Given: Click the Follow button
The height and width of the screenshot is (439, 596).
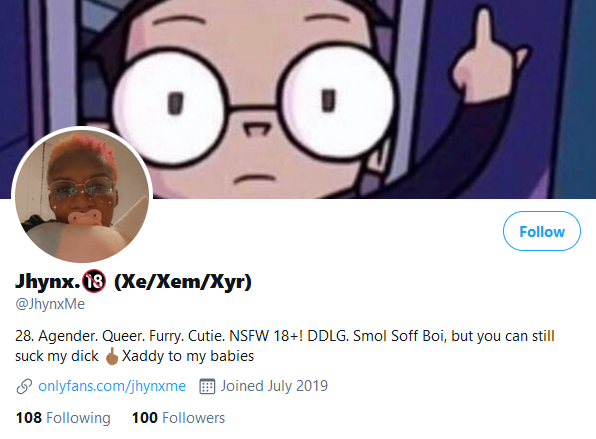Looking at the screenshot, I should [542, 231].
